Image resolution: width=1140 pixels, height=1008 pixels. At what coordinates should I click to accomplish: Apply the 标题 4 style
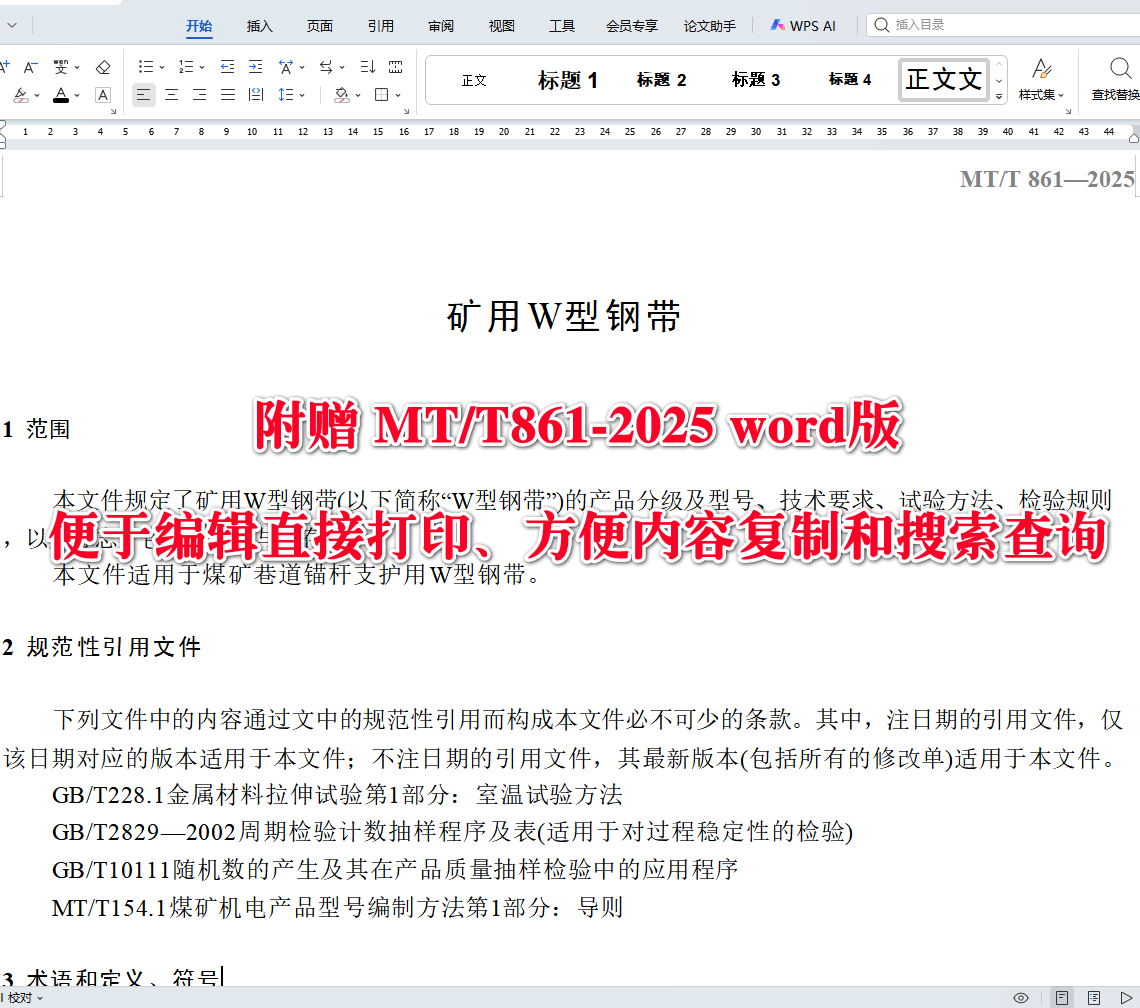850,79
